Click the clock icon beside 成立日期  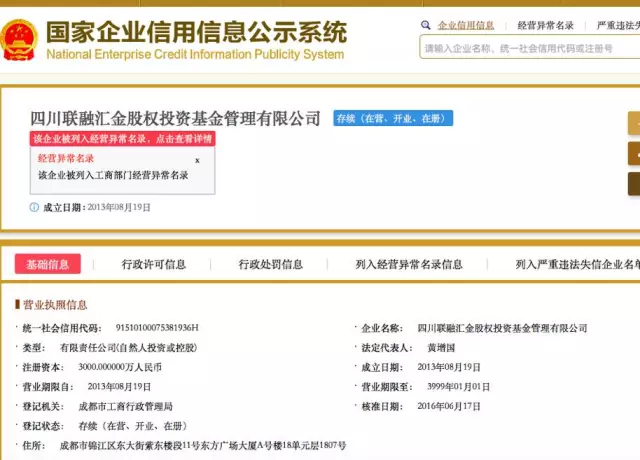(x=34, y=208)
